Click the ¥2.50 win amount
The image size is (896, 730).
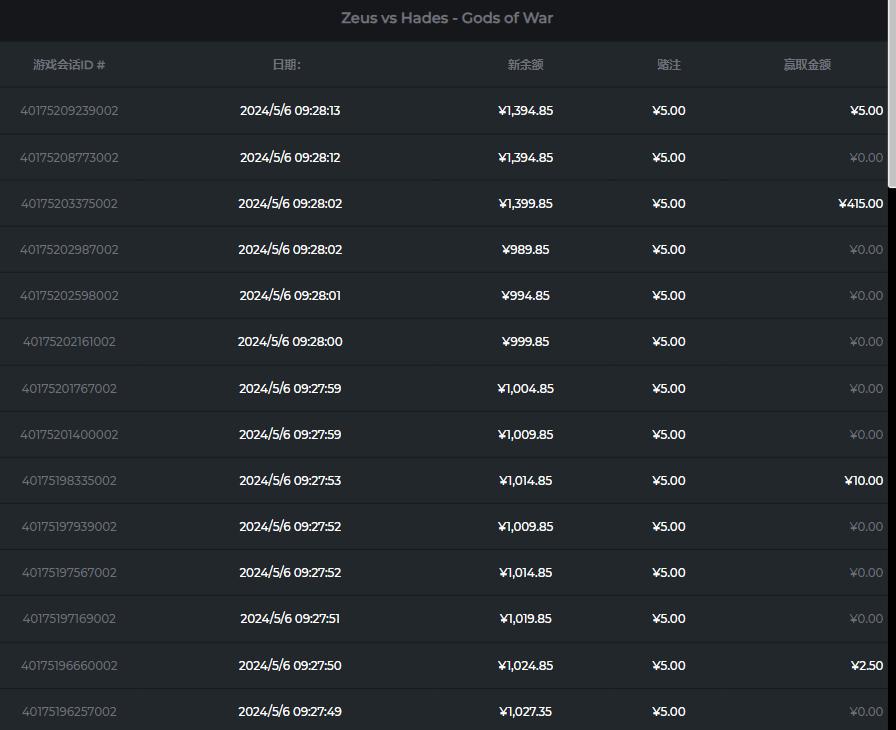pyautogui.click(x=866, y=665)
